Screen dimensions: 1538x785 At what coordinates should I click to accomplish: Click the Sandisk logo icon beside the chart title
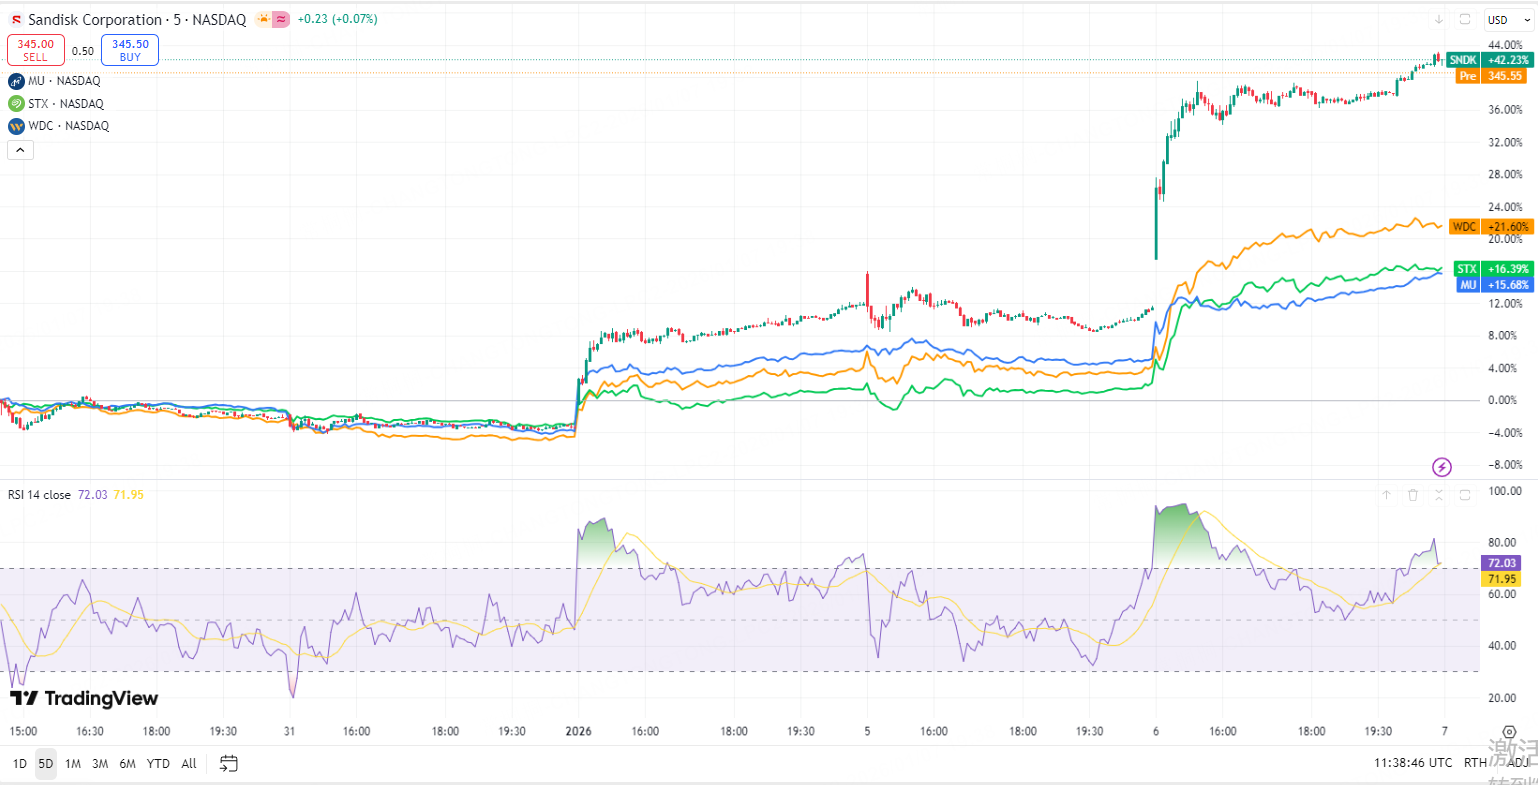pos(16,20)
